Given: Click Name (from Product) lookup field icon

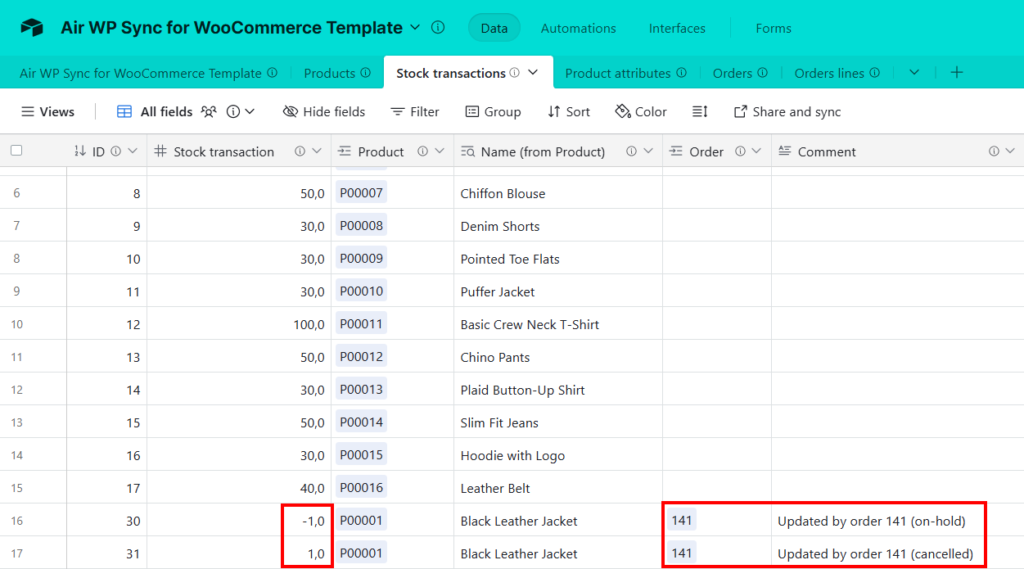Looking at the screenshot, I should coord(468,151).
